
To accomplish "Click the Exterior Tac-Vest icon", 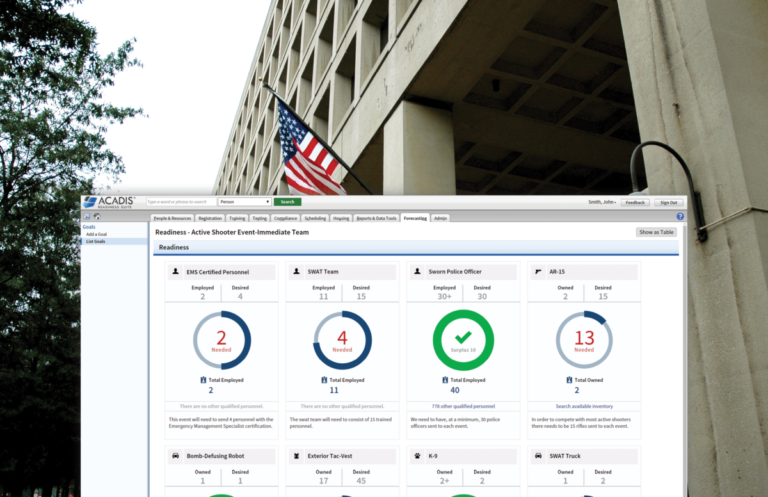I will (298, 455).
